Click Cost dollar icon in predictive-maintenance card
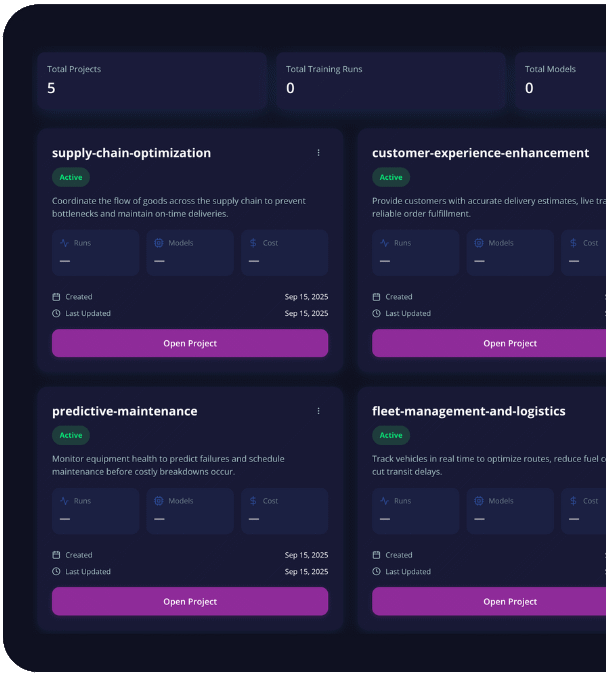The height and width of the screenshot is (675, 606). (x=253, y=501)
